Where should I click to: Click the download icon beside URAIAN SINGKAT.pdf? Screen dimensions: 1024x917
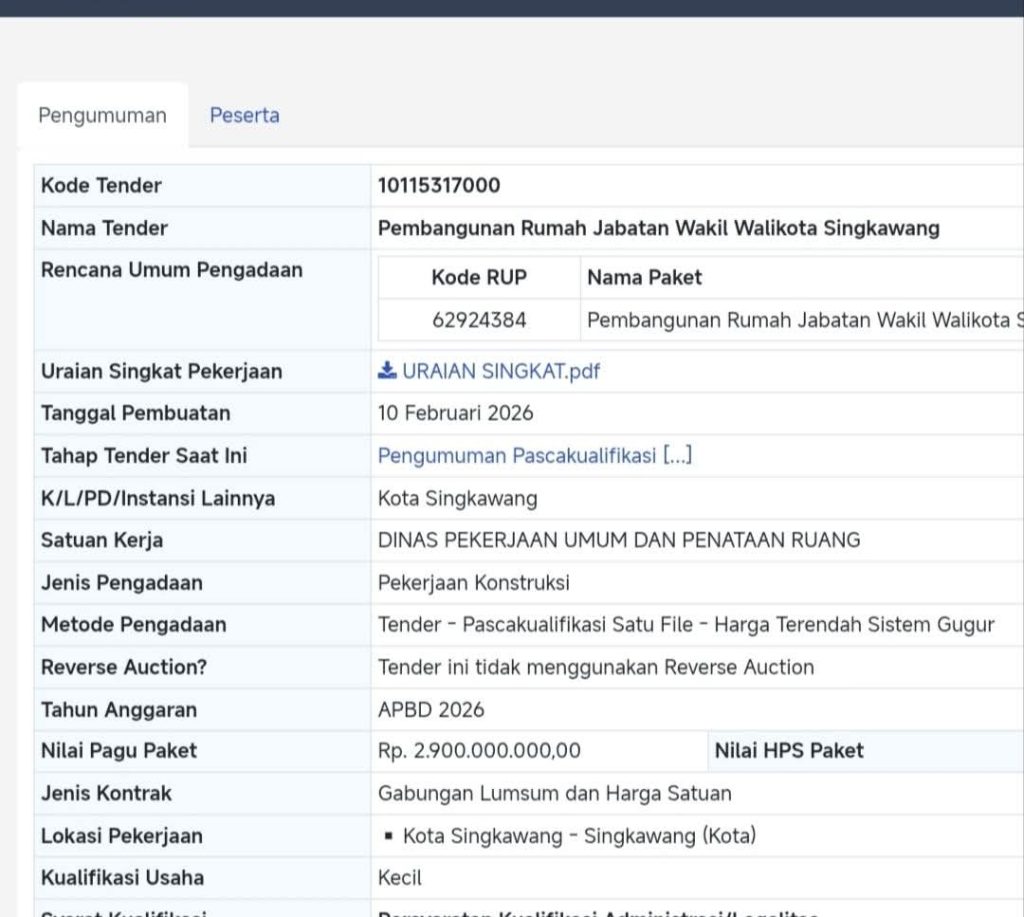pos(387,371)
